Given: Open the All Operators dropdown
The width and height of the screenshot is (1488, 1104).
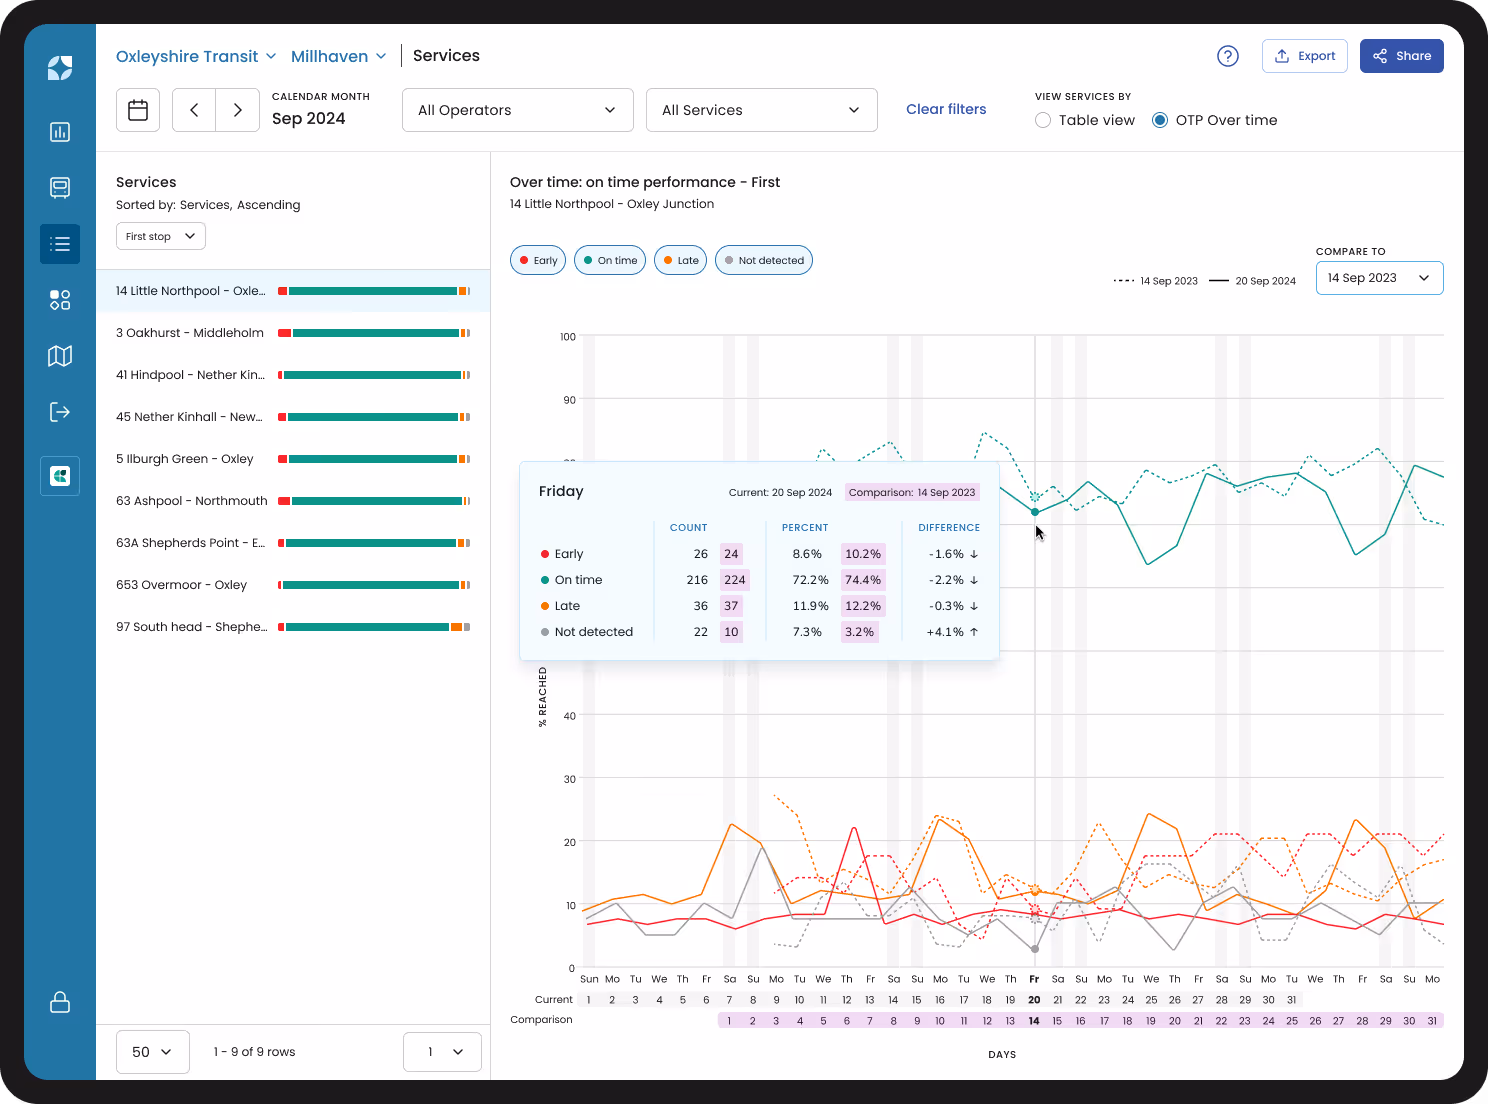Looking at the screenshot, I should (517, 110).
